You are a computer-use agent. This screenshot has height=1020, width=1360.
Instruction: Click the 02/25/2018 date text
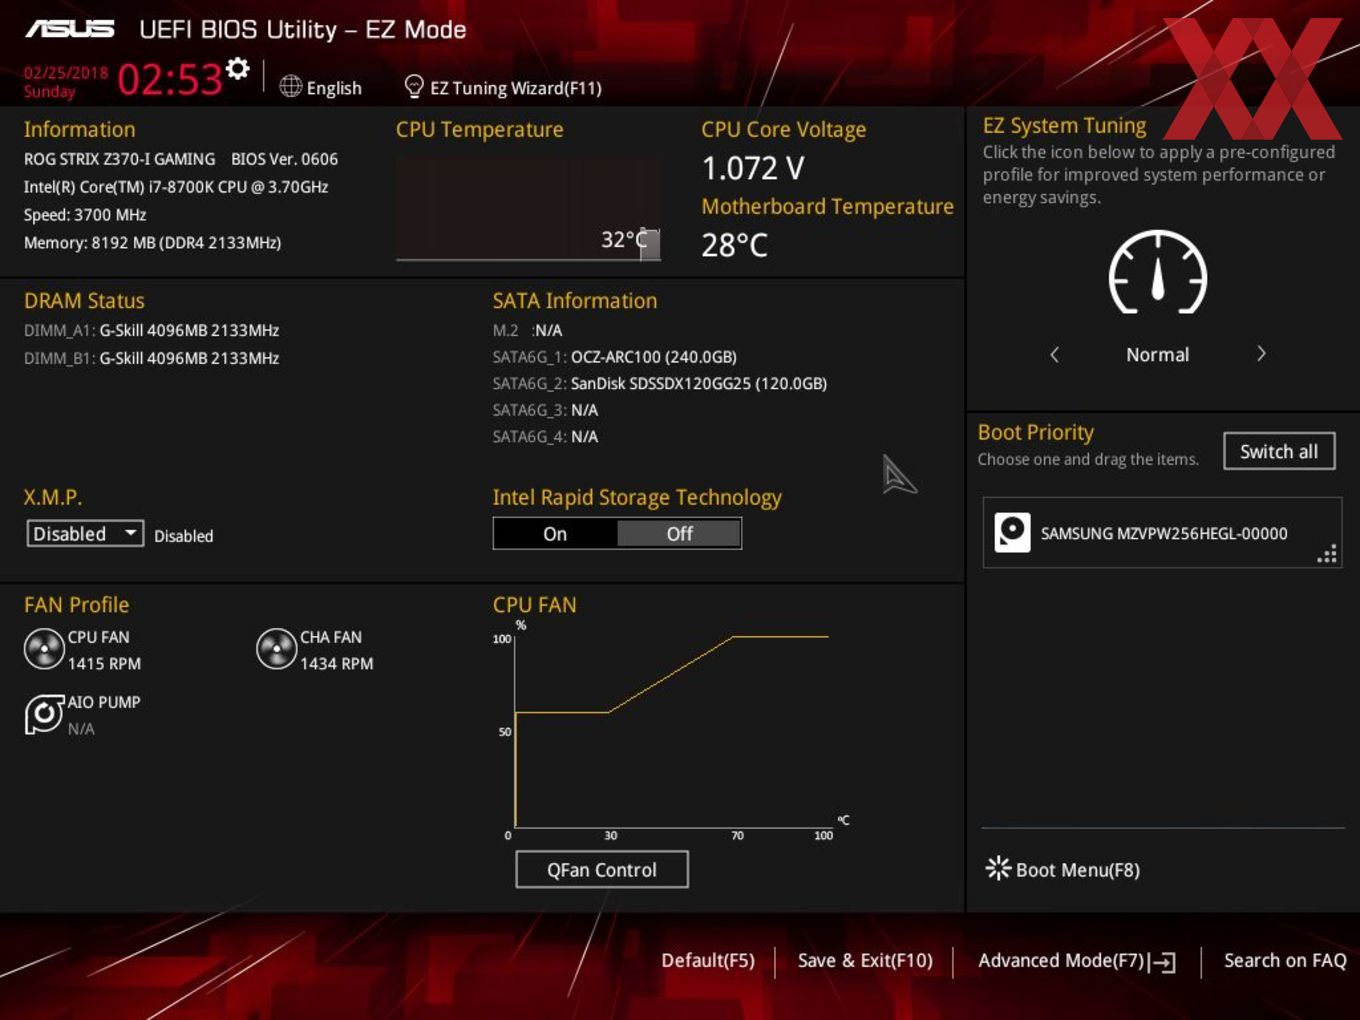click(x=66, y=73)
